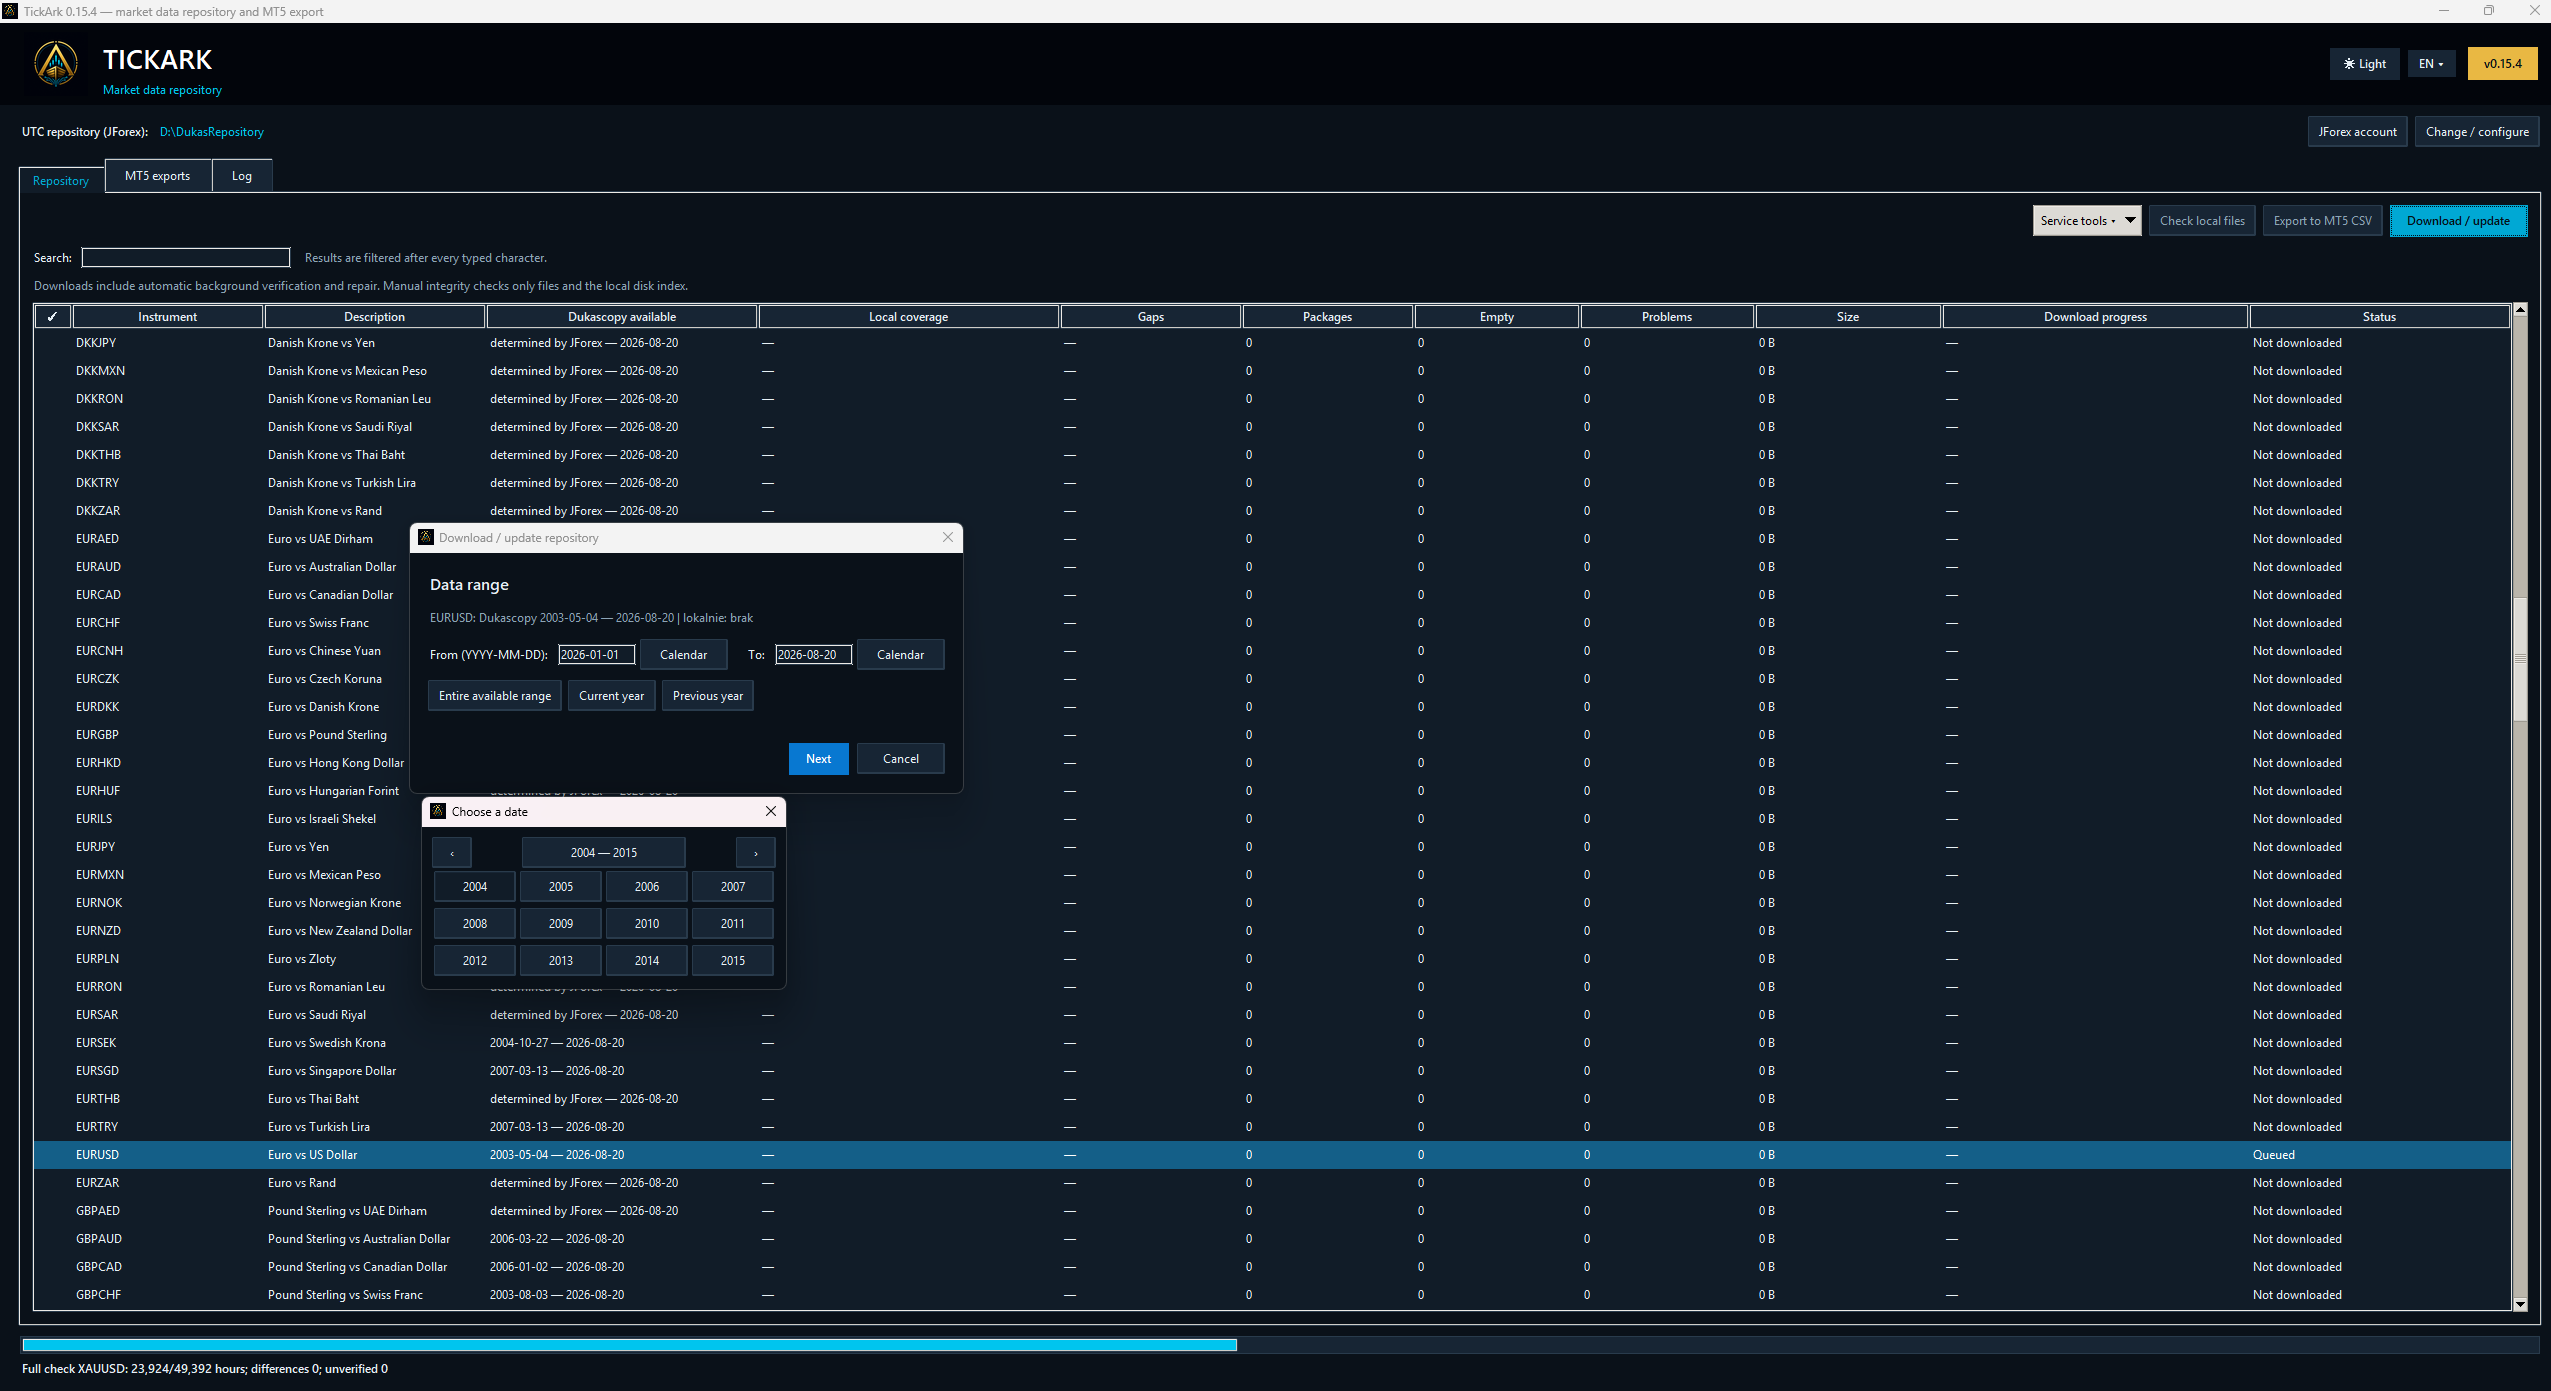Click the scrollbar down arrow of the table

click(2520, 1303)
